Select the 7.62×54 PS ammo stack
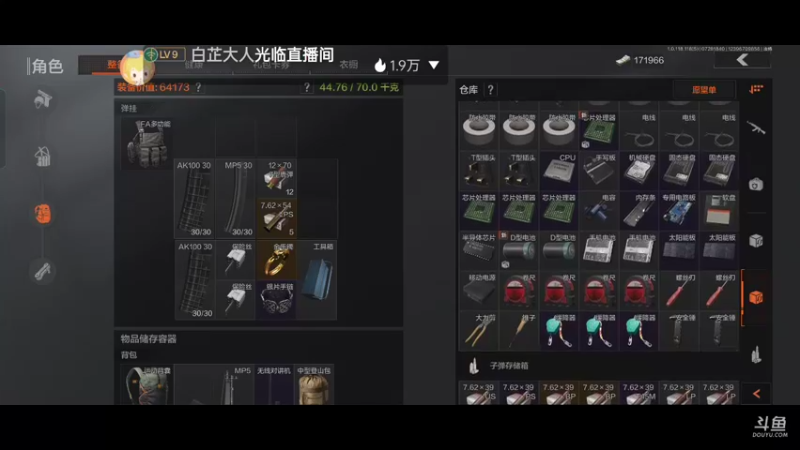800x450 pixels. click(277, 218)
